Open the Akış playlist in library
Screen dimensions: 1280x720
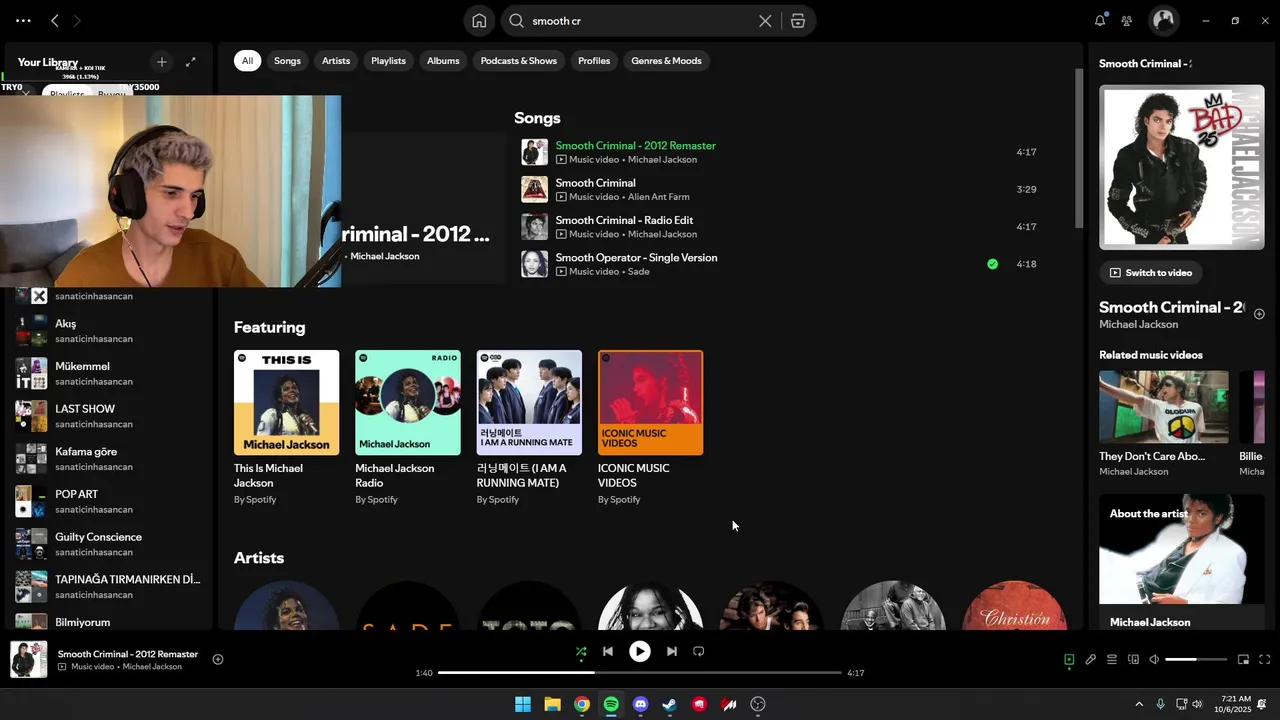[110, 331]
